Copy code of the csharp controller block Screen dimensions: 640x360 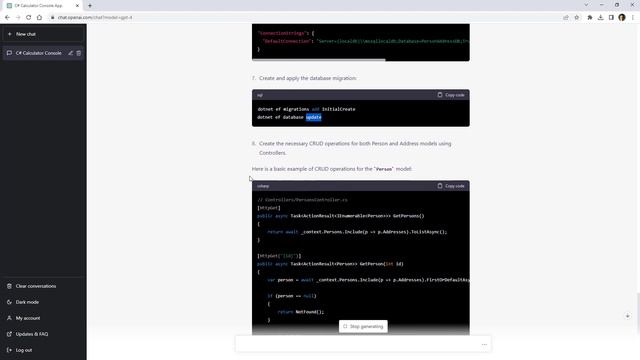click(x=451, y=186)
